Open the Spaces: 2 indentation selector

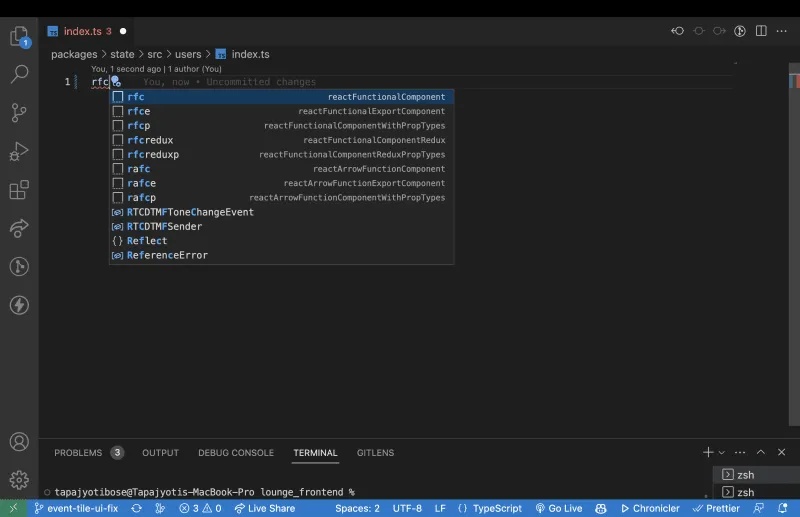pyautogui.click(x=357, y=508)
